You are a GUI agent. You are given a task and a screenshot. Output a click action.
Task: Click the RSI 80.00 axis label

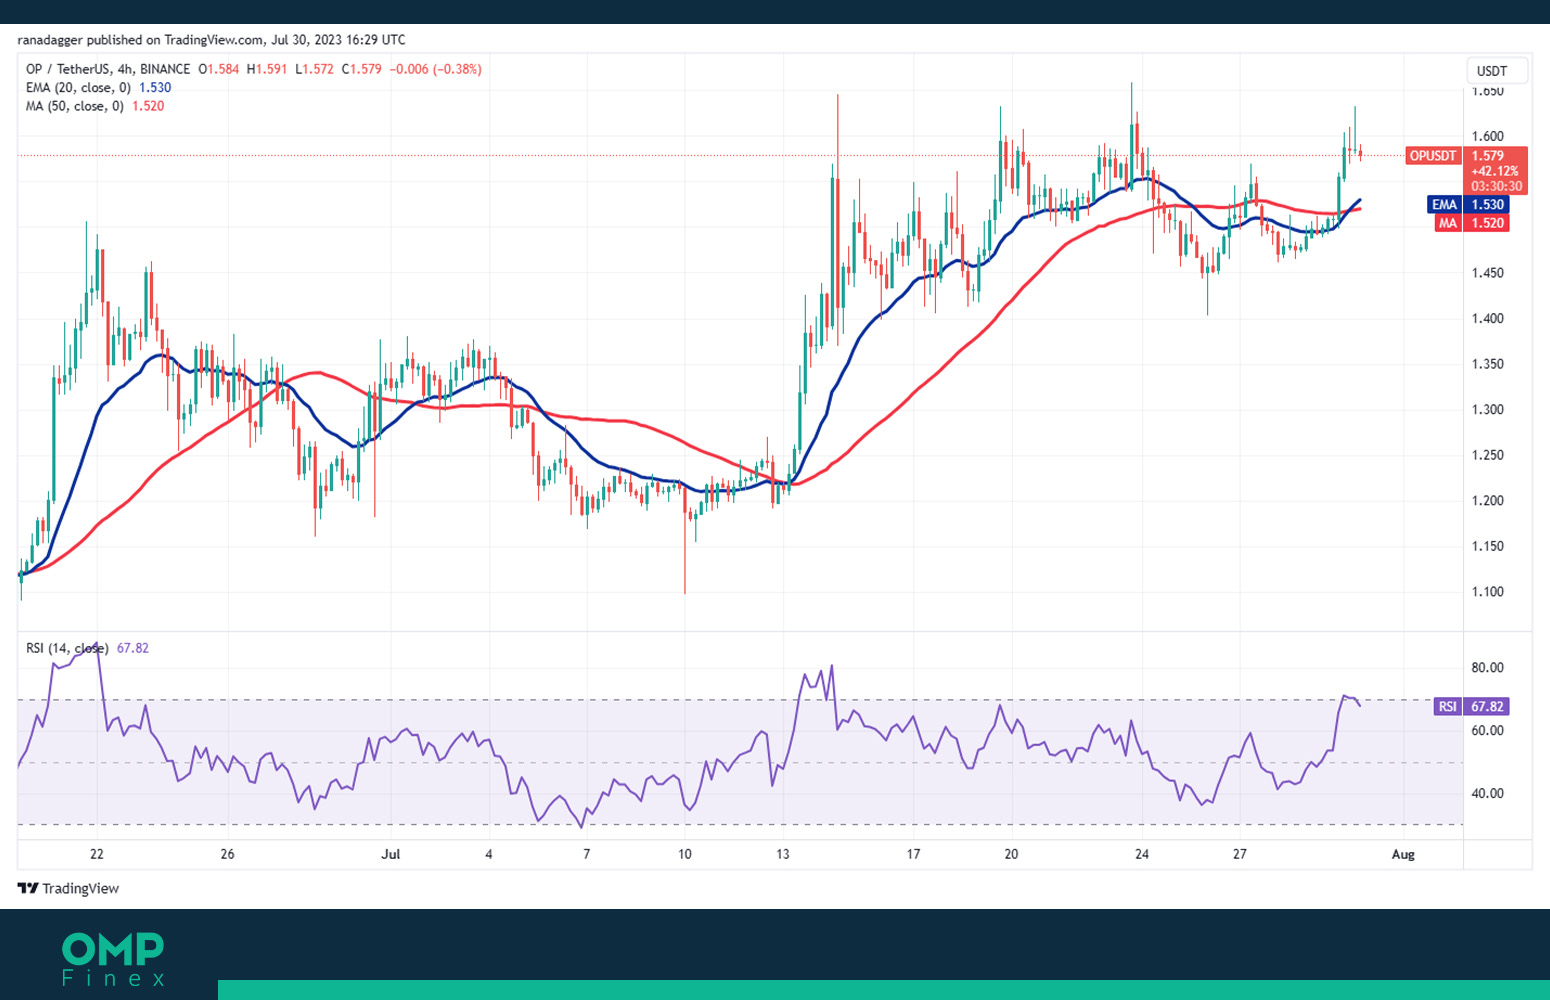click(x=1487, y=668)
